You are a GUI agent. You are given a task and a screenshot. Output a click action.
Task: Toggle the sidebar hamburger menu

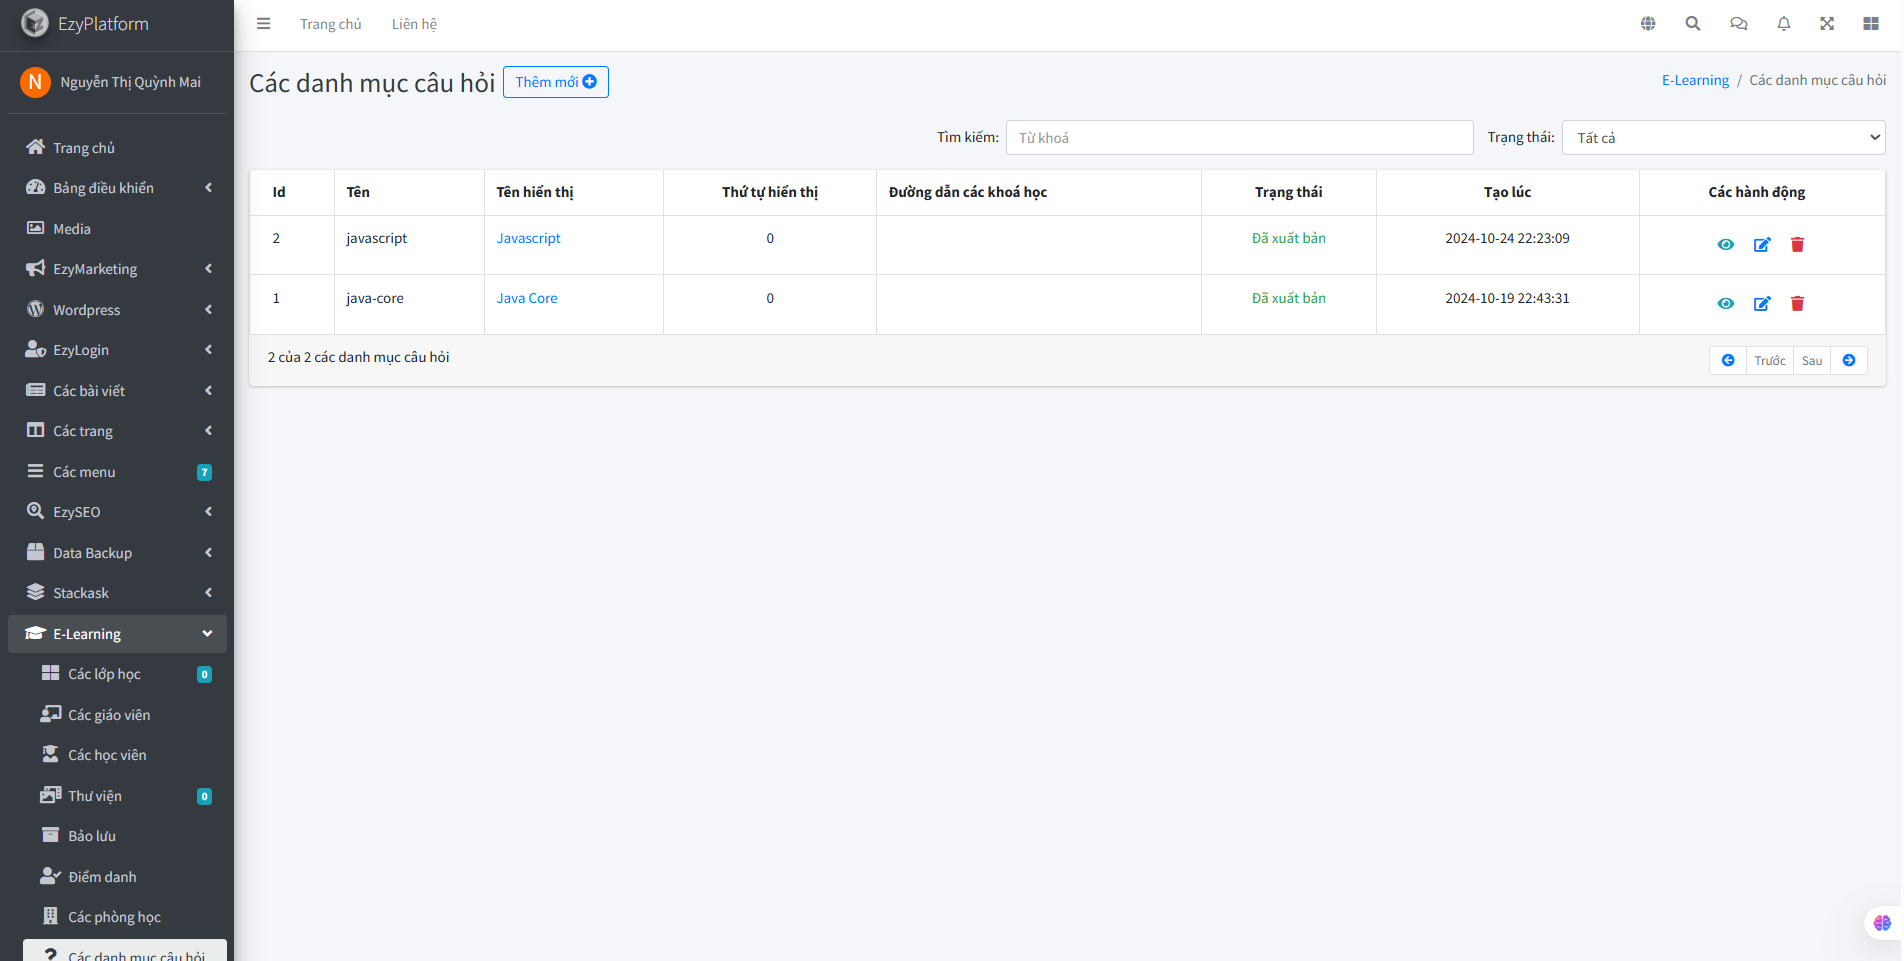[x=263, y=24]
